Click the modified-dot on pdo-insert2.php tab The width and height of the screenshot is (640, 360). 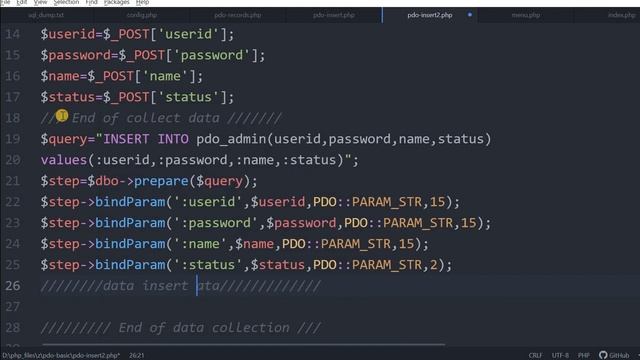pos(470,15)
